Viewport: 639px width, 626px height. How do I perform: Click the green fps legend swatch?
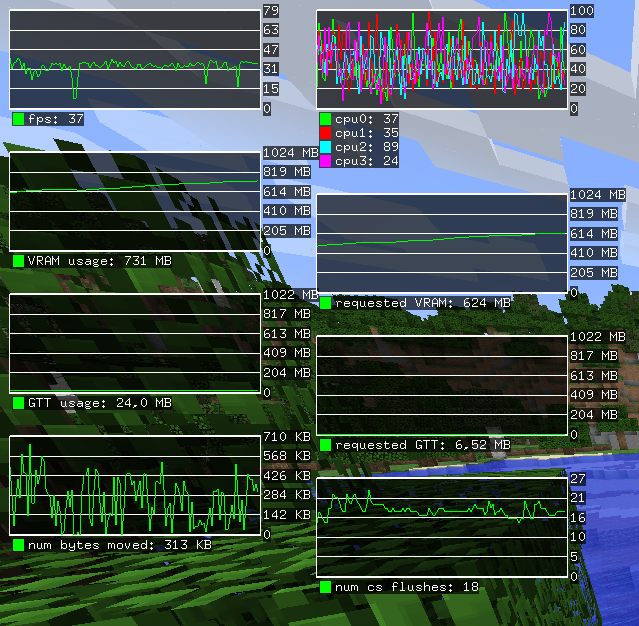19,119
